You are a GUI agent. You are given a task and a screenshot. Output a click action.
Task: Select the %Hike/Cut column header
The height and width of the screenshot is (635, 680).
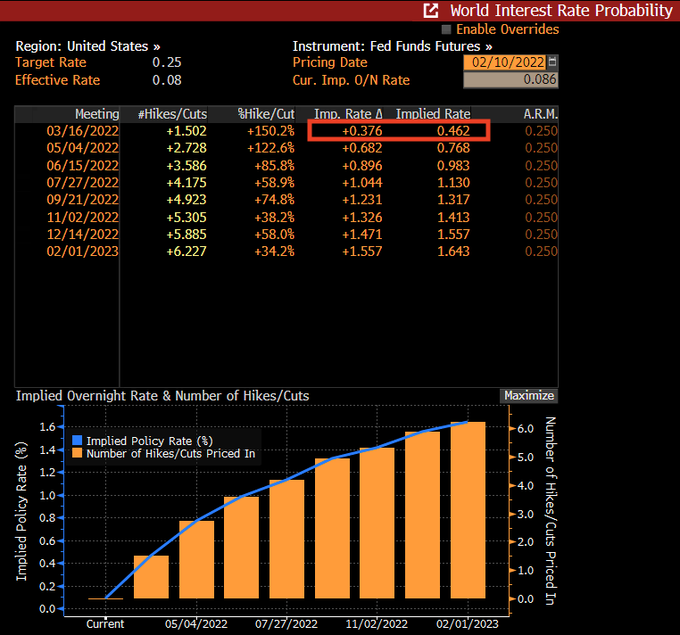click(265, 114)
